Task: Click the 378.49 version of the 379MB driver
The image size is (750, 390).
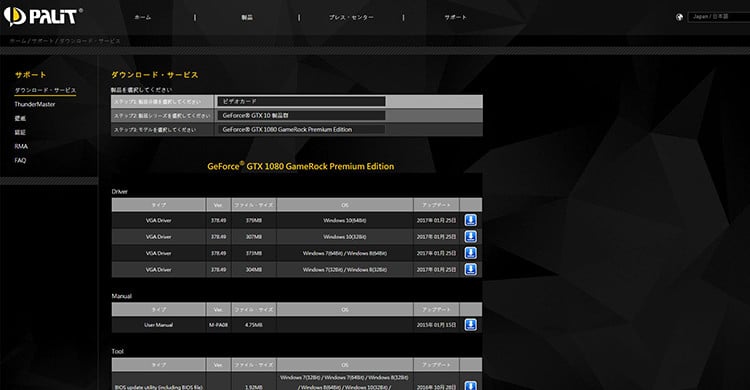Action: pyautogui.click(x=218, y=221)
